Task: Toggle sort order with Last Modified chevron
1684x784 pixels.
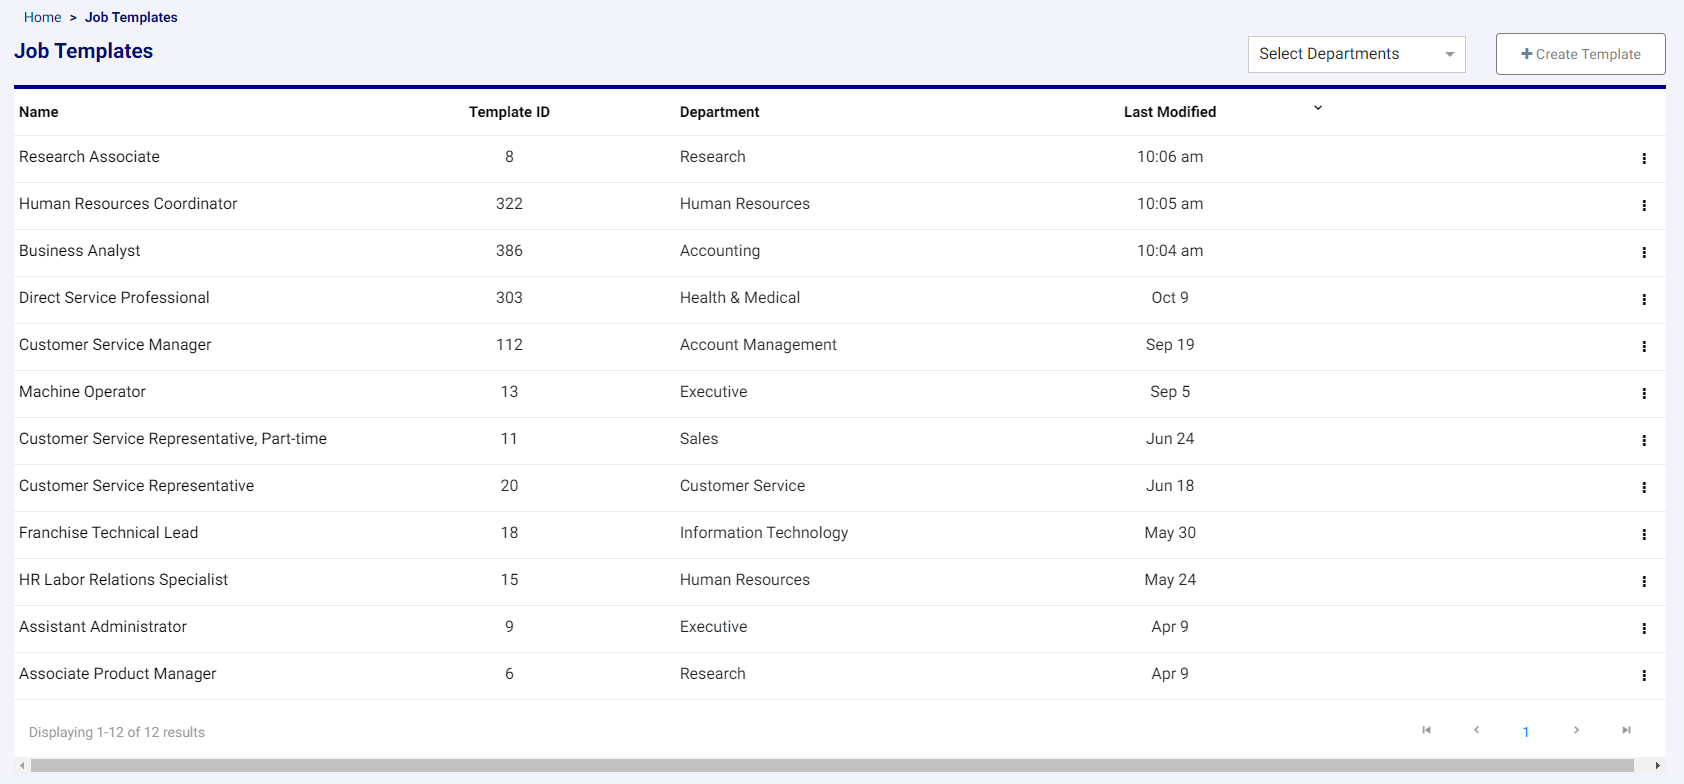Action: [1318, 108]
